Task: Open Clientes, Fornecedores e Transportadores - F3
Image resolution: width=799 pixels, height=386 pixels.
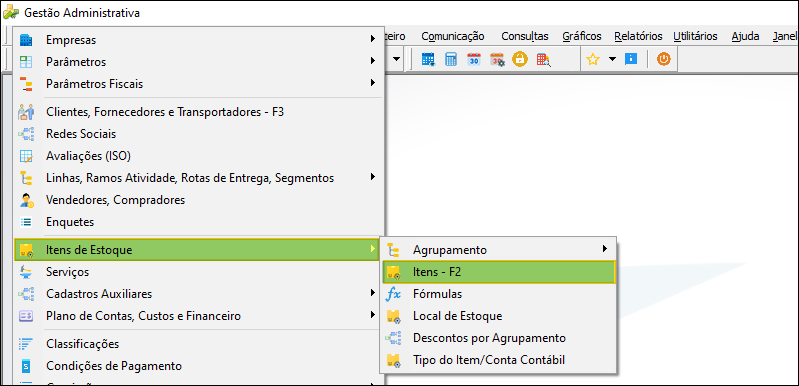Action: (x=197, y=112)
